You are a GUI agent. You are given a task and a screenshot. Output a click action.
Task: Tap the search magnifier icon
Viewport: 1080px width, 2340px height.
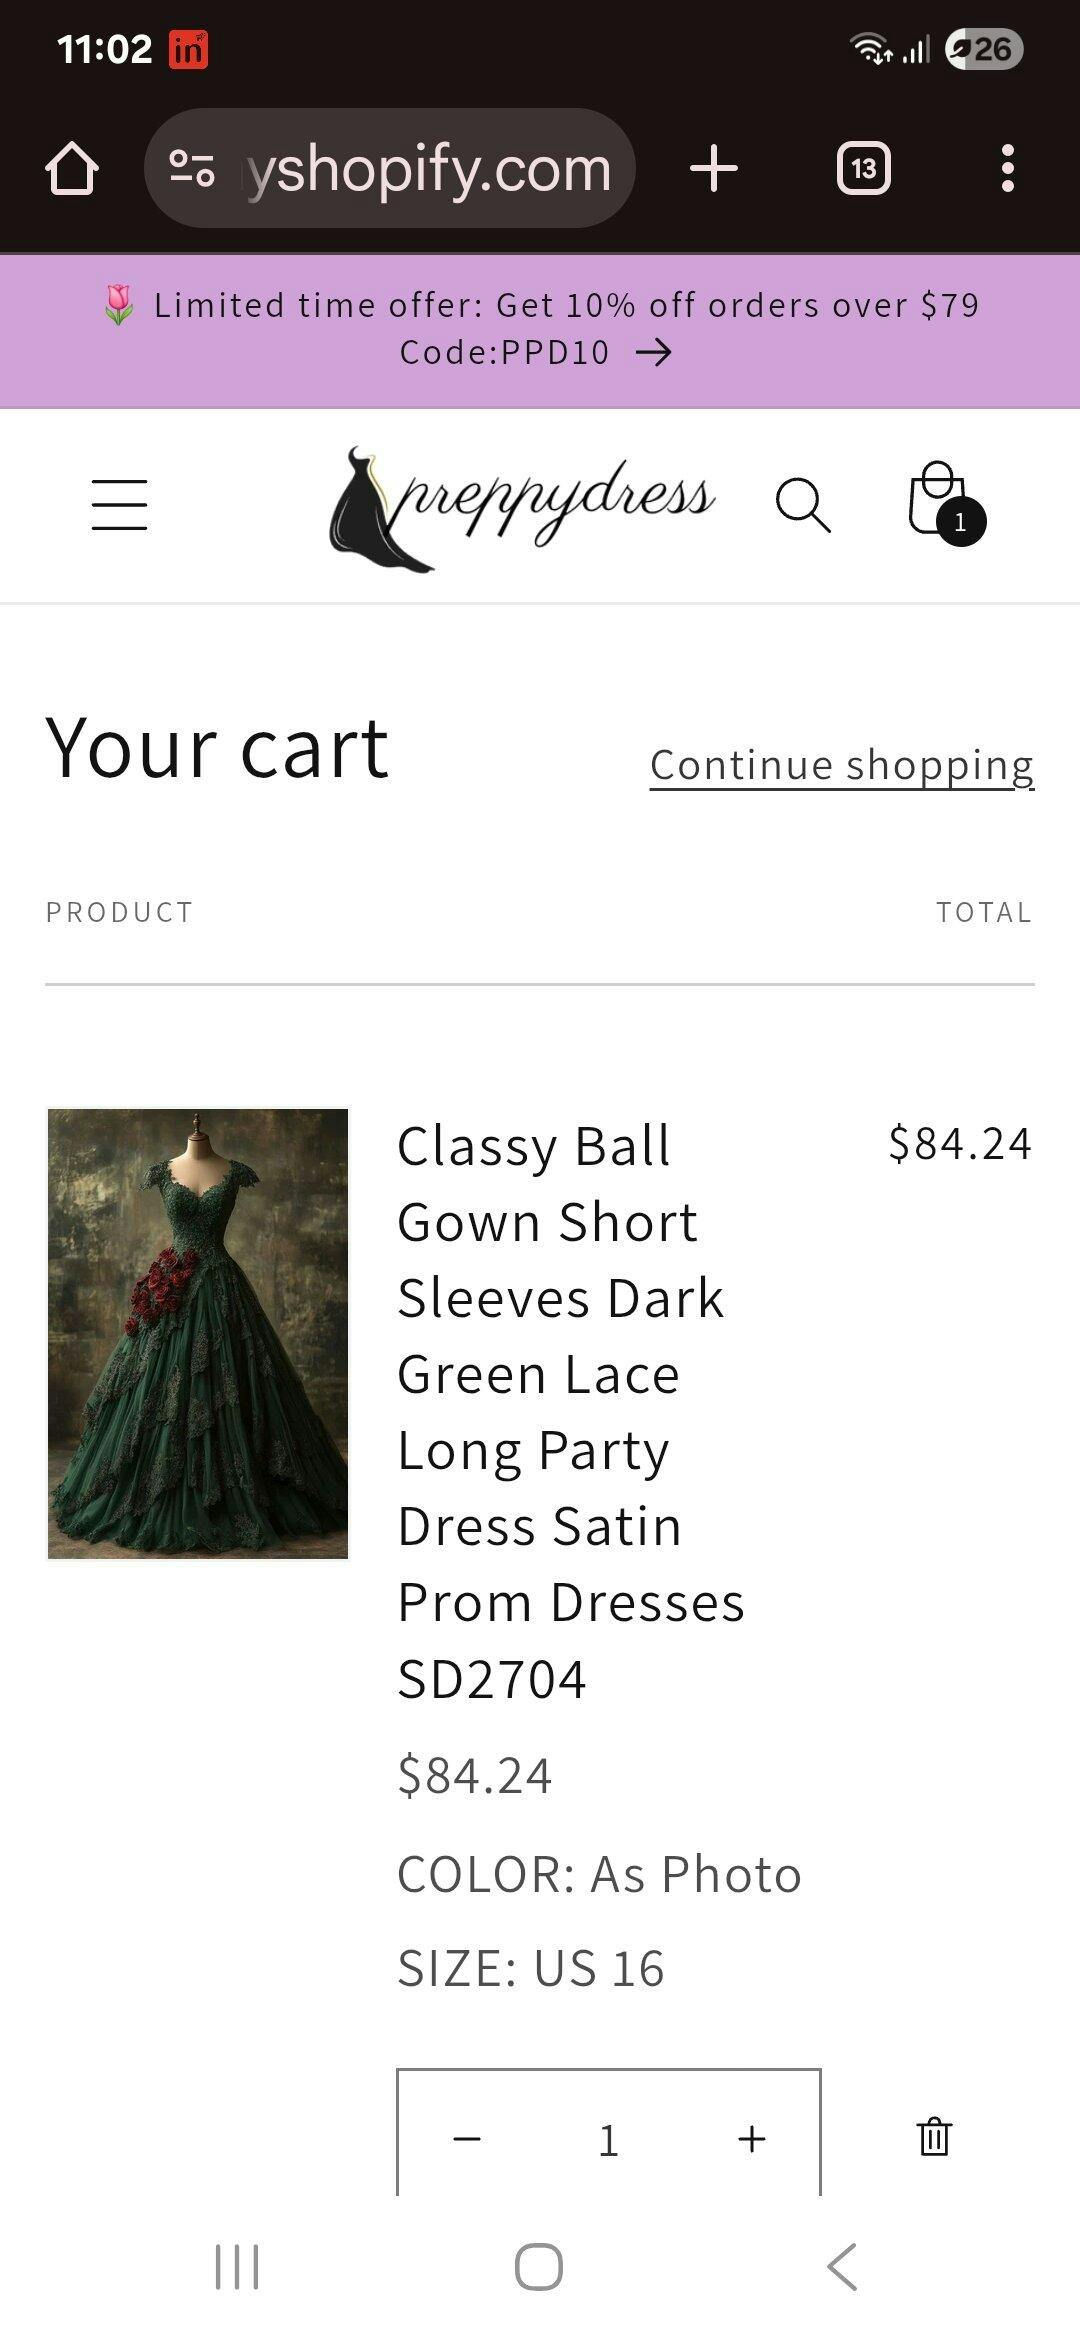click(803, 505)
